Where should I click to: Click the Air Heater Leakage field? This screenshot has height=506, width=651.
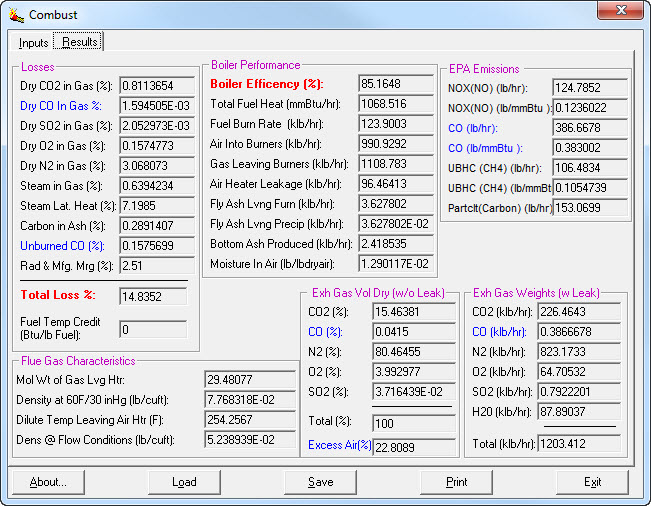click(396, 183)
